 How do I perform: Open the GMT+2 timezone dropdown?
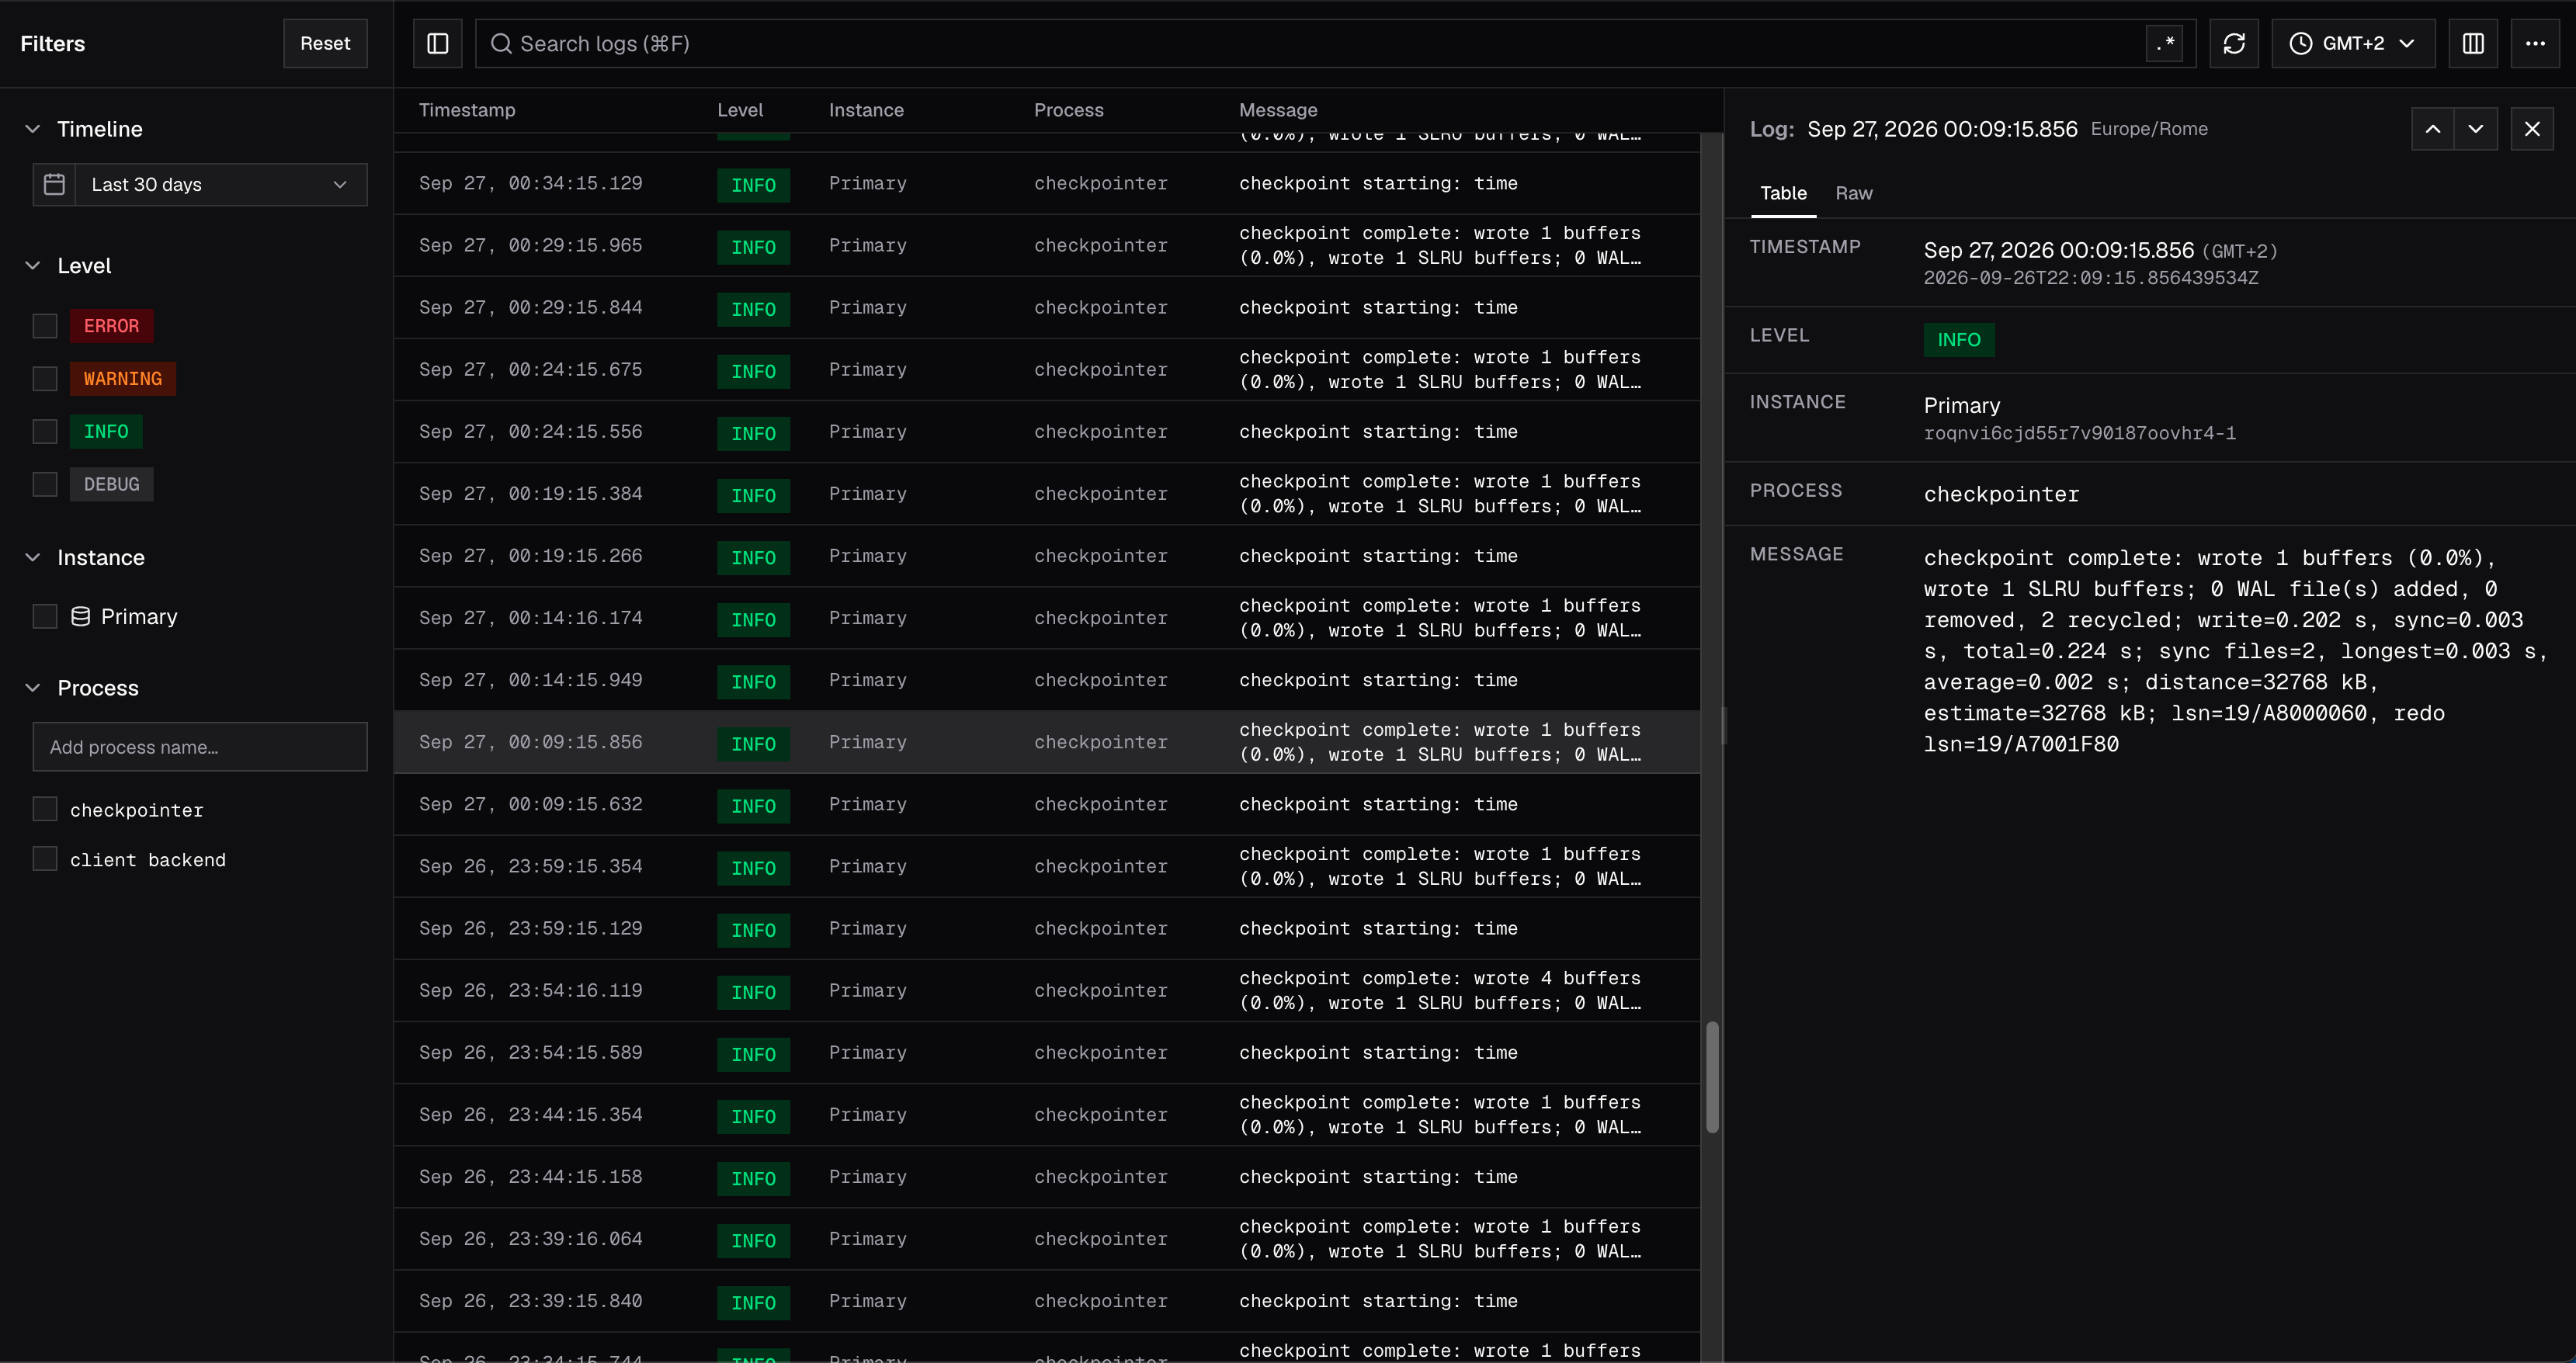point(2353,43)
